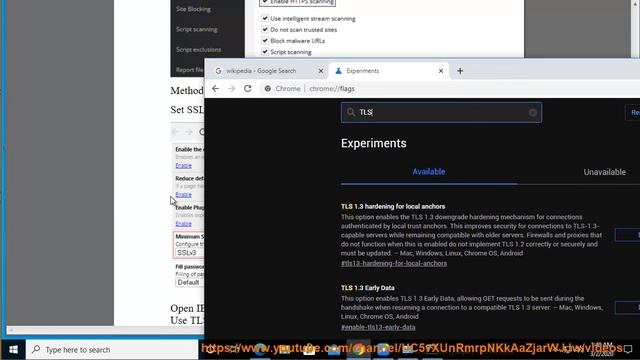Image resolution: width=640 pixels, height=360 pixels.
Task: Open the SSLv3 dropdown in the document image
Action: coord(189,253)
